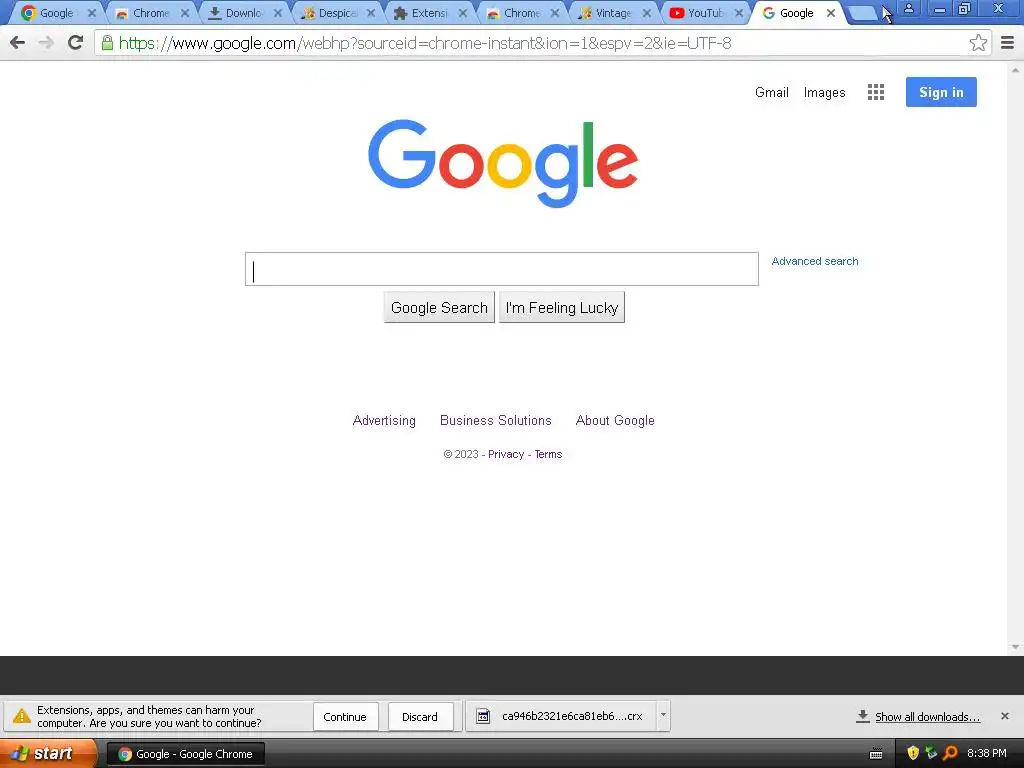Click the forward navigation arrow

[x=46, y=43]
